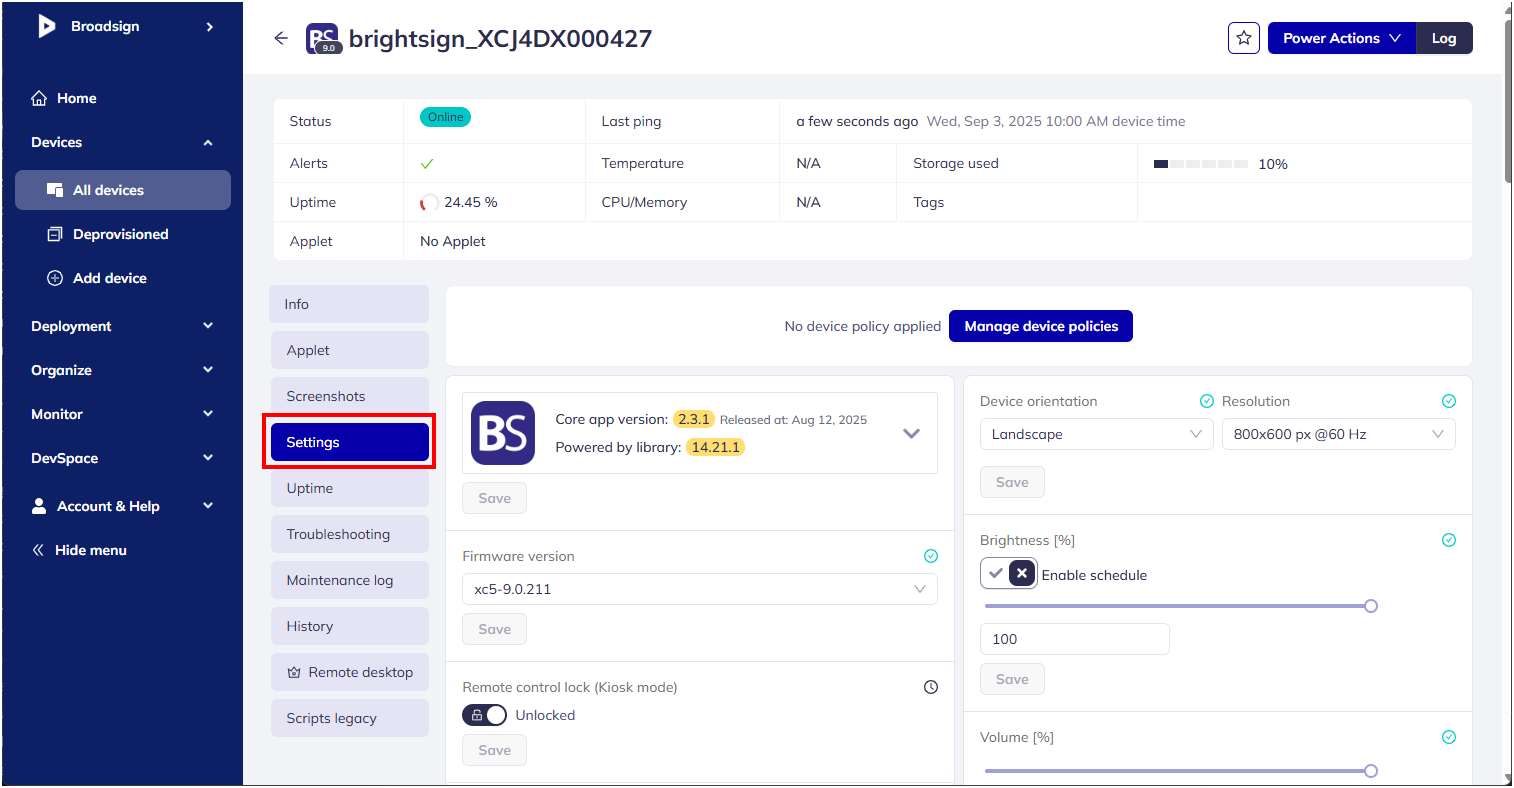Expand the Deployment menu section
The image size is (1514, 788).
(208, 326)
